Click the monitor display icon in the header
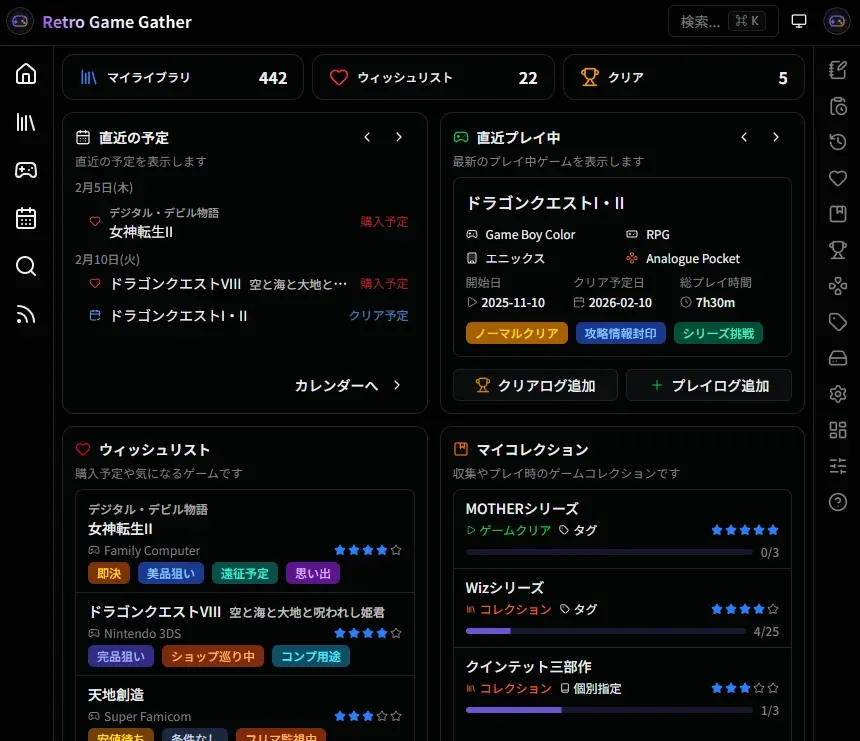This screenshot has height=741, width=860. (x=799, y=21)
